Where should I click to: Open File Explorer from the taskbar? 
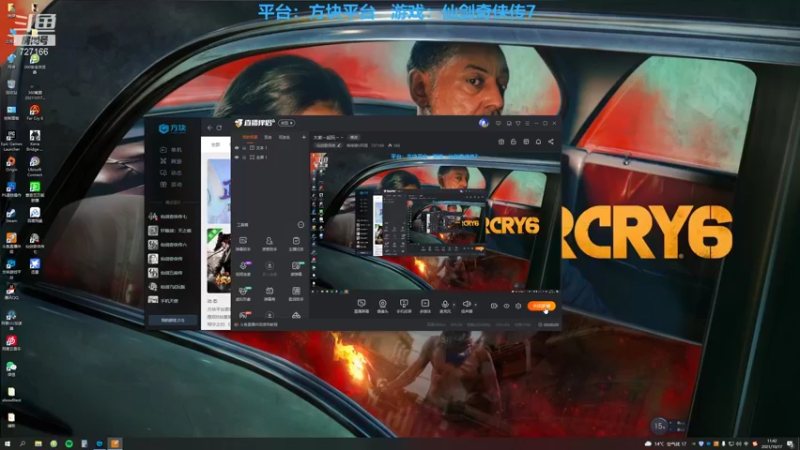coord(38,444)
